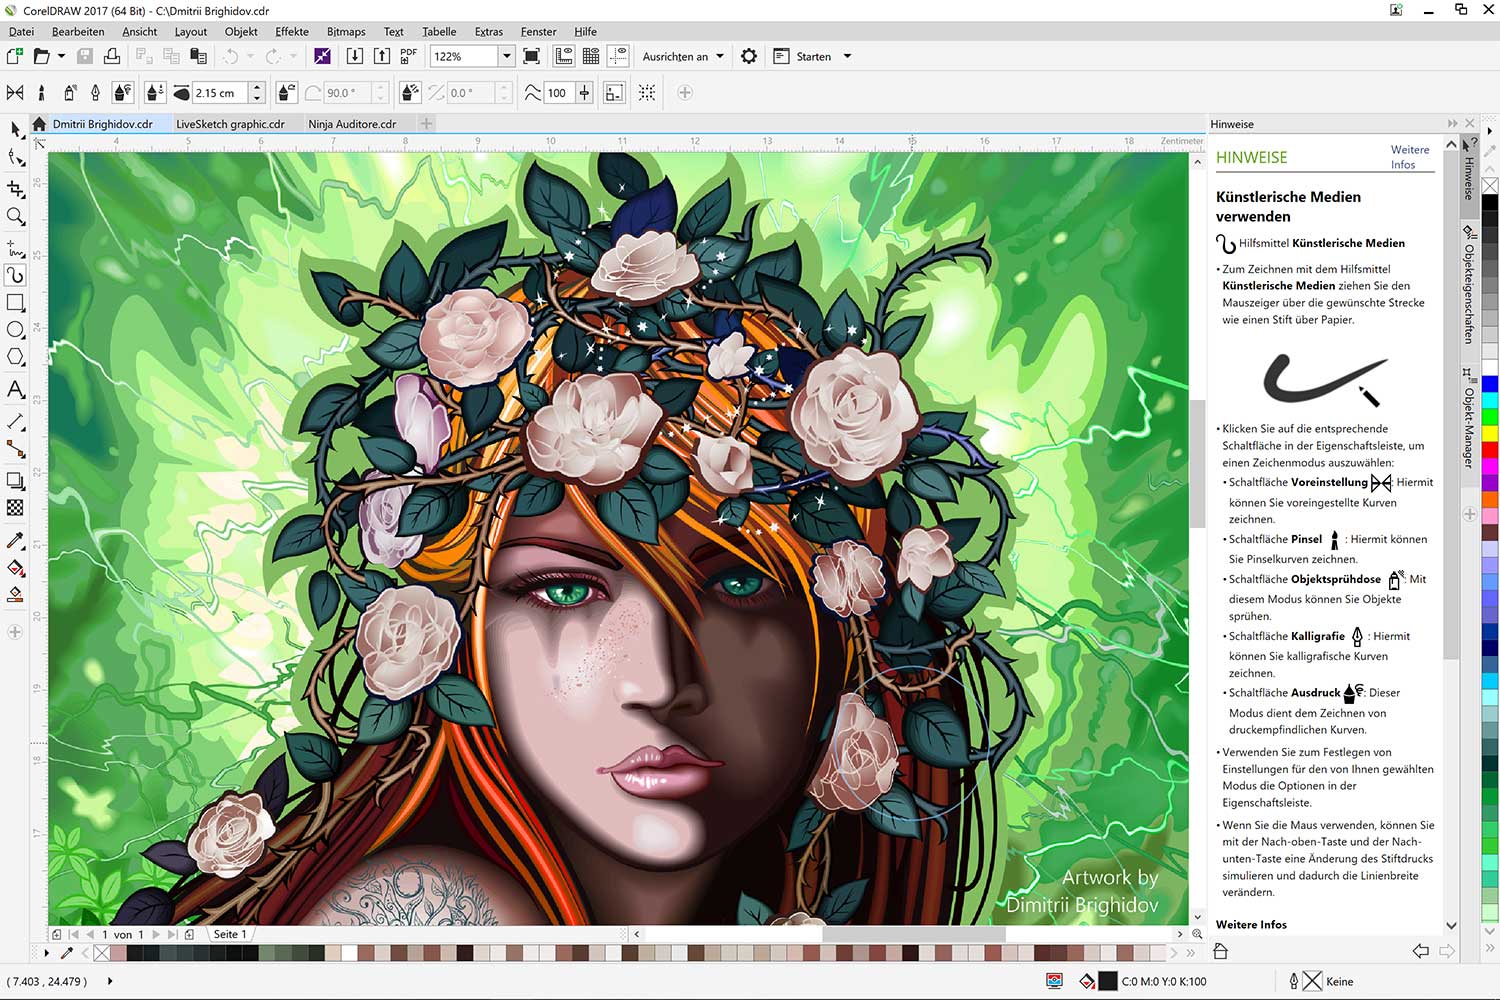Click the stroke width 2.15 cm field

pyautogui.click(x=219, y=93)
